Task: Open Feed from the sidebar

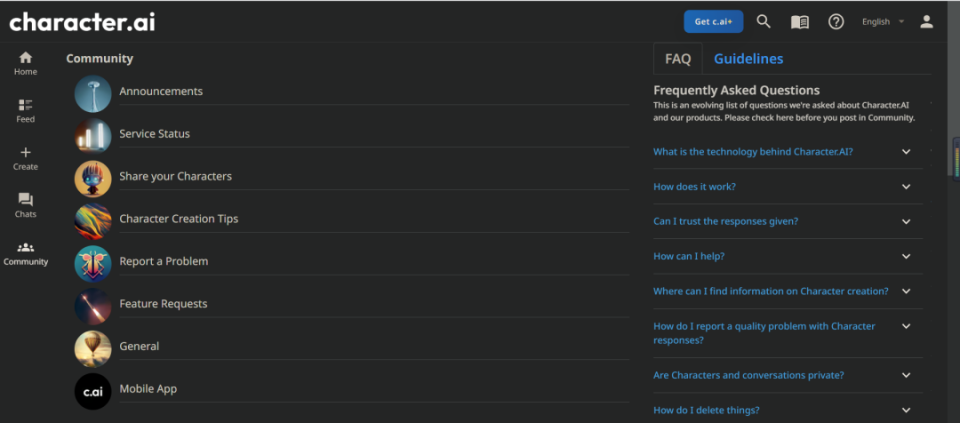Action: 25,111
